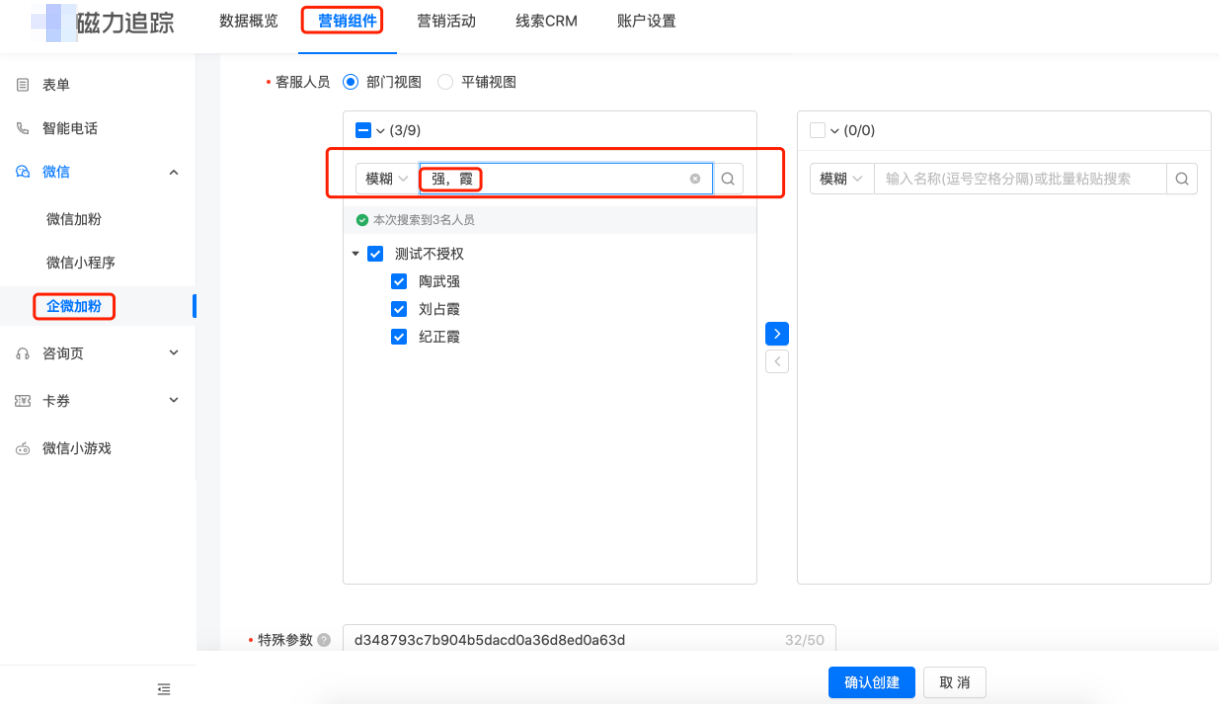1219x704 pixels.
Task: Click the 咨询页 headset icon
Action: click(x=23, y=353)
